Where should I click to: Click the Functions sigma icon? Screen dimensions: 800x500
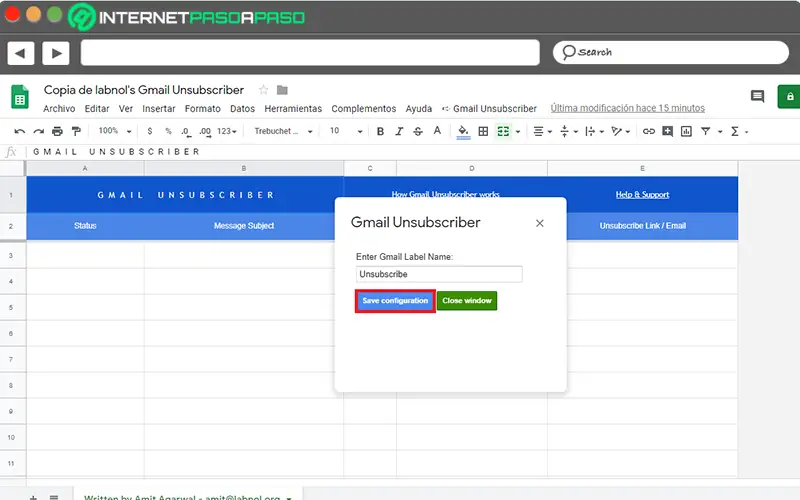tap(735, 132)
